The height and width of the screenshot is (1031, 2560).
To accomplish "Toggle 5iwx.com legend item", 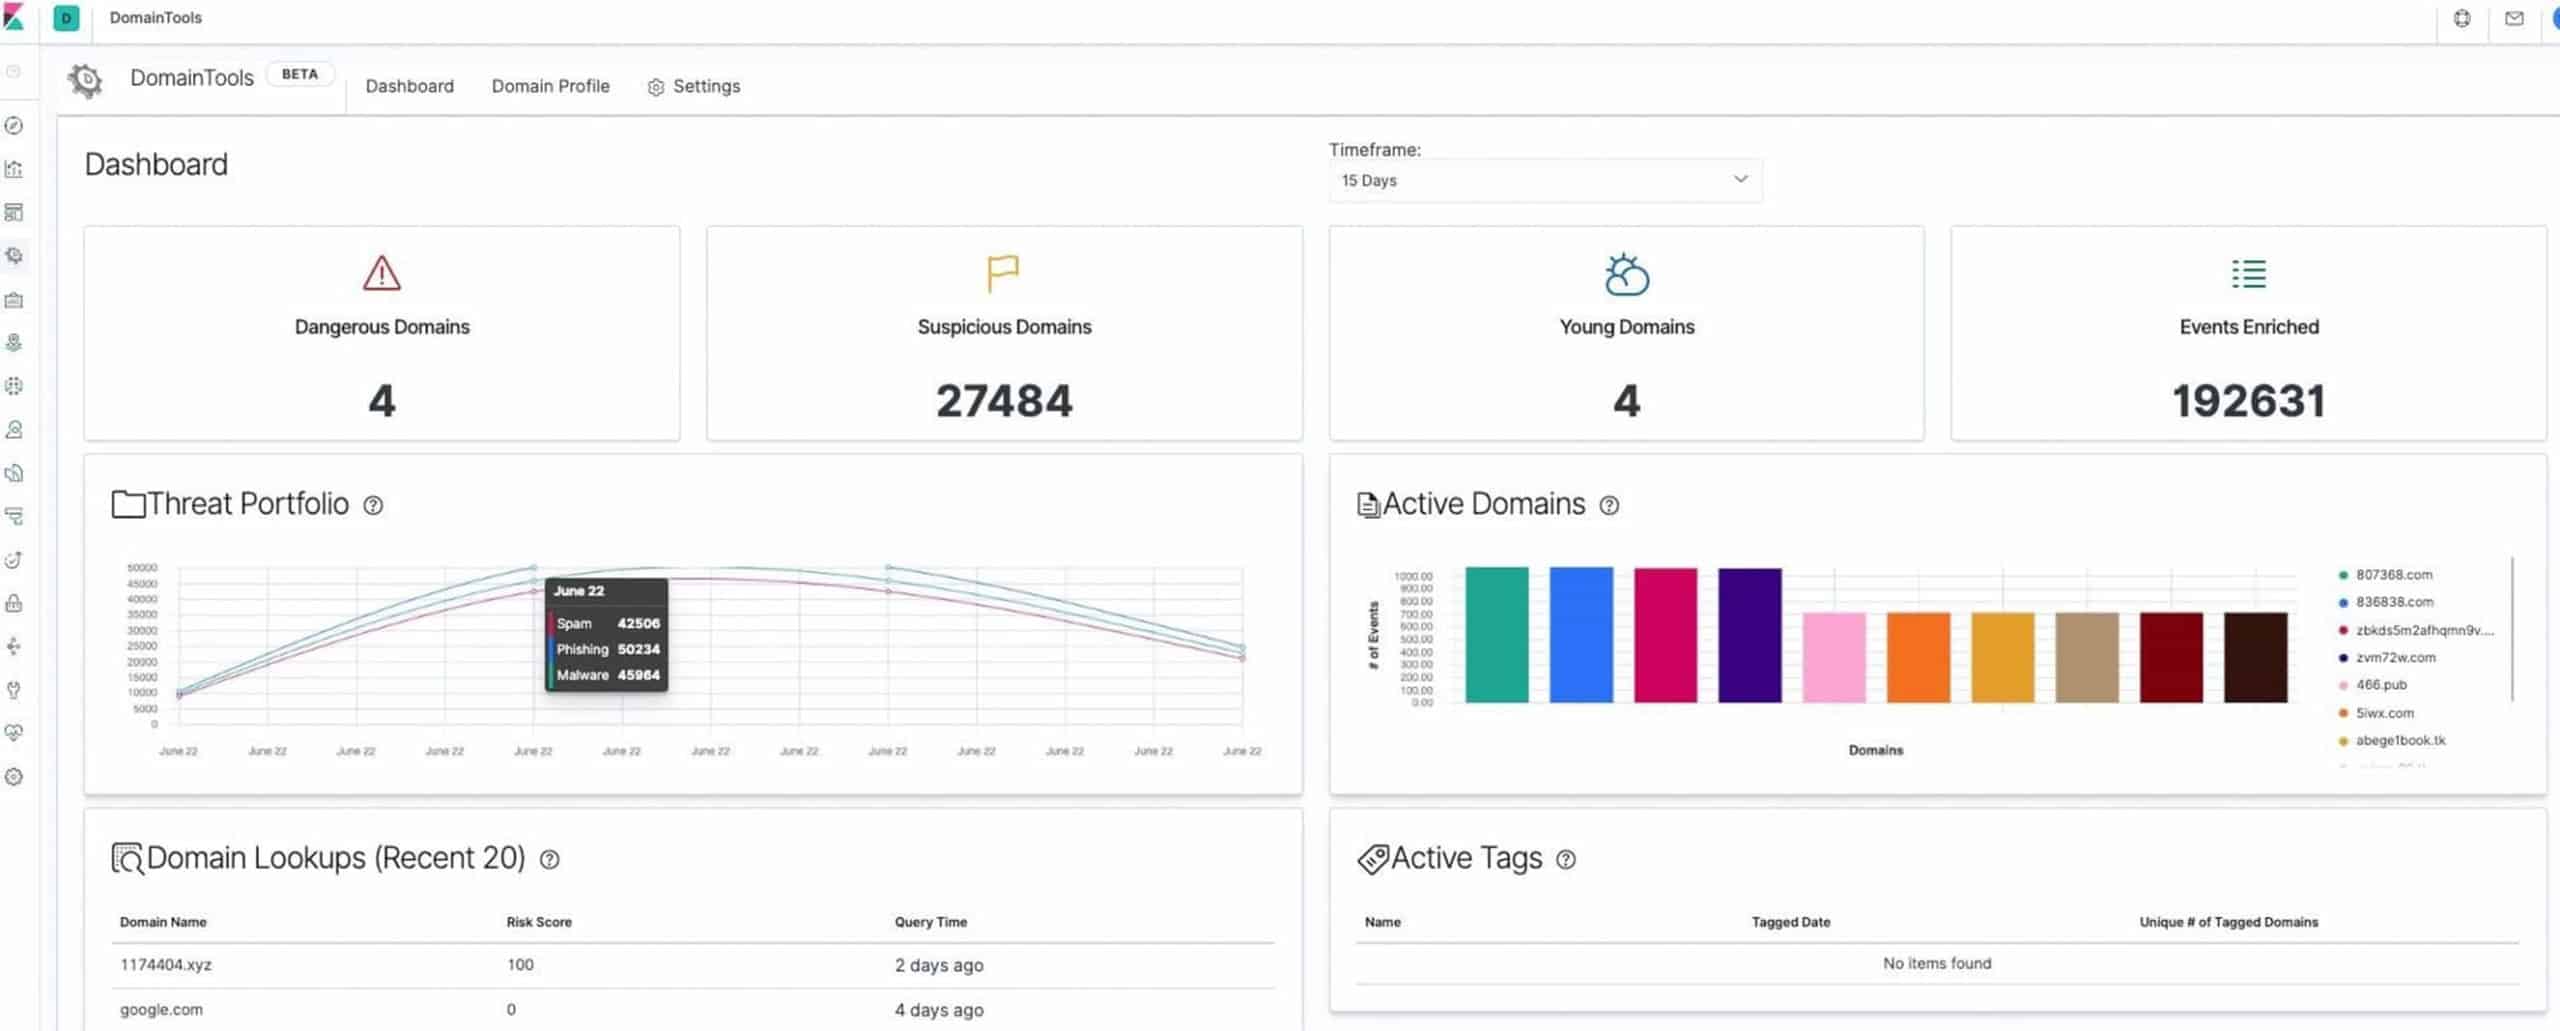I will click(x=2376, y=713).
